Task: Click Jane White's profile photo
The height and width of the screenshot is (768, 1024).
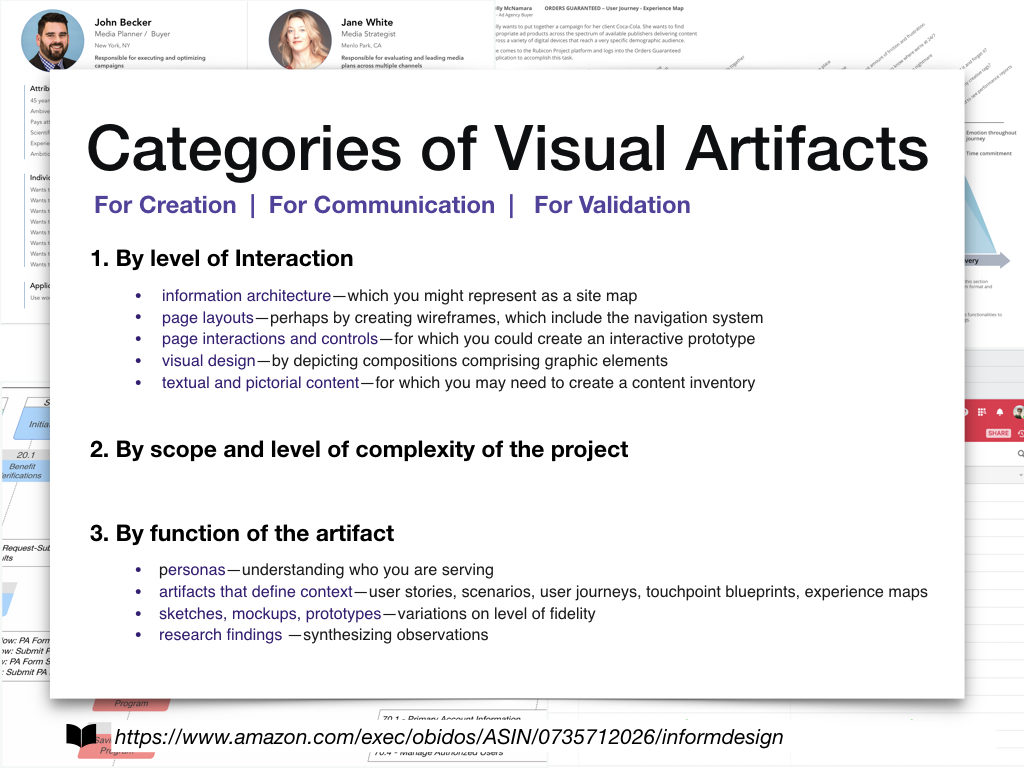Action: 299,40
